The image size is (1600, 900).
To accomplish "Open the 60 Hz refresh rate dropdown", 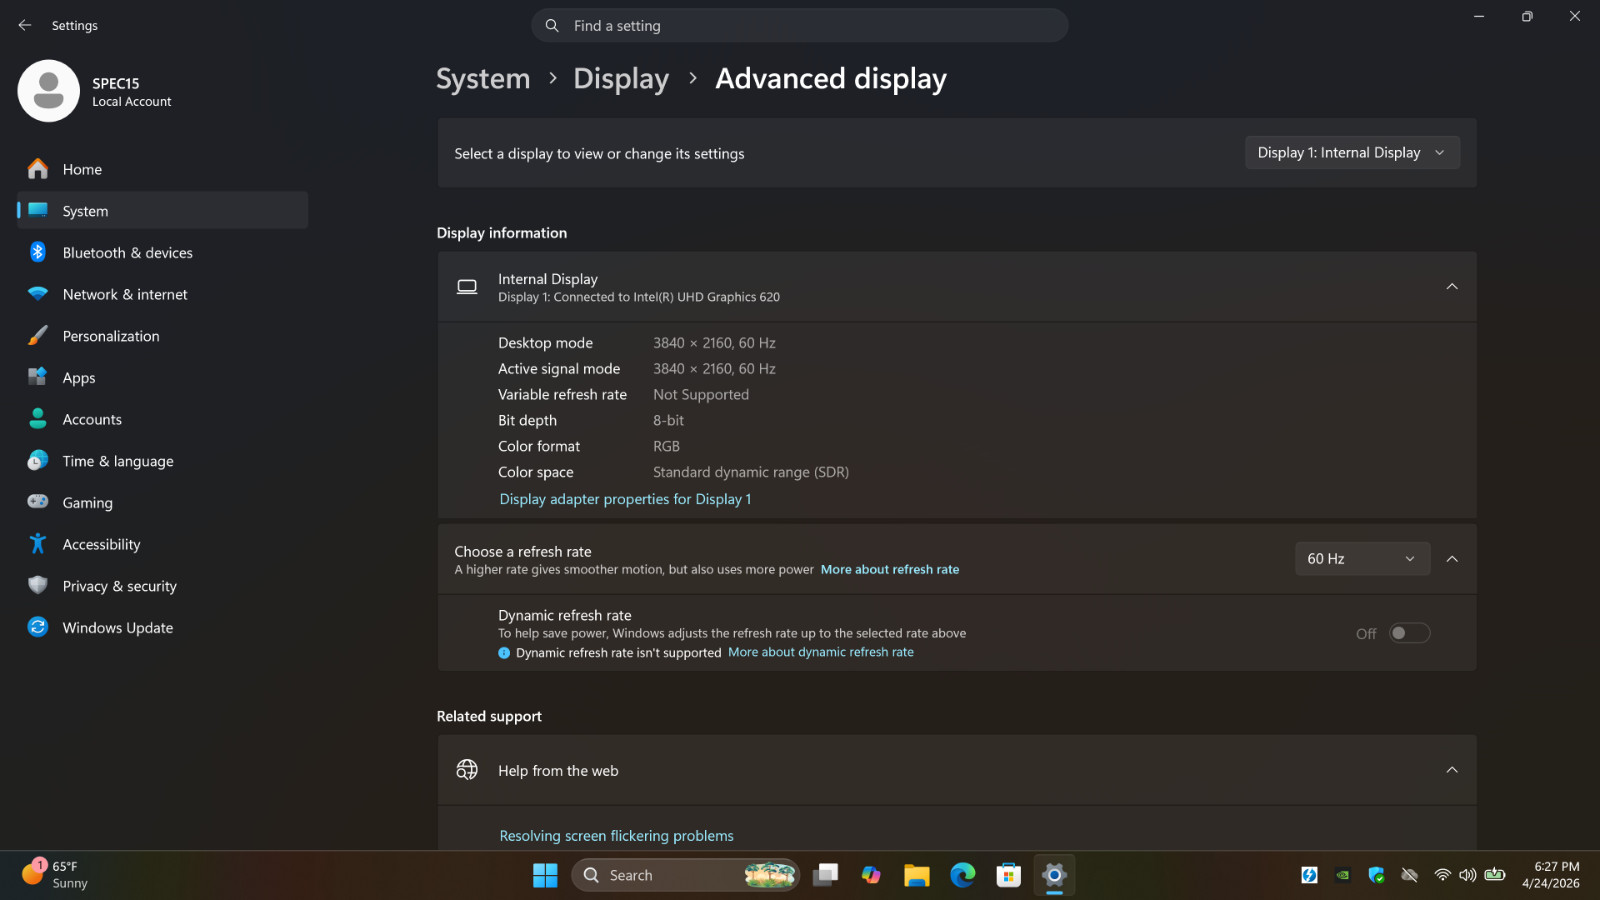I will pos(1362,559).
